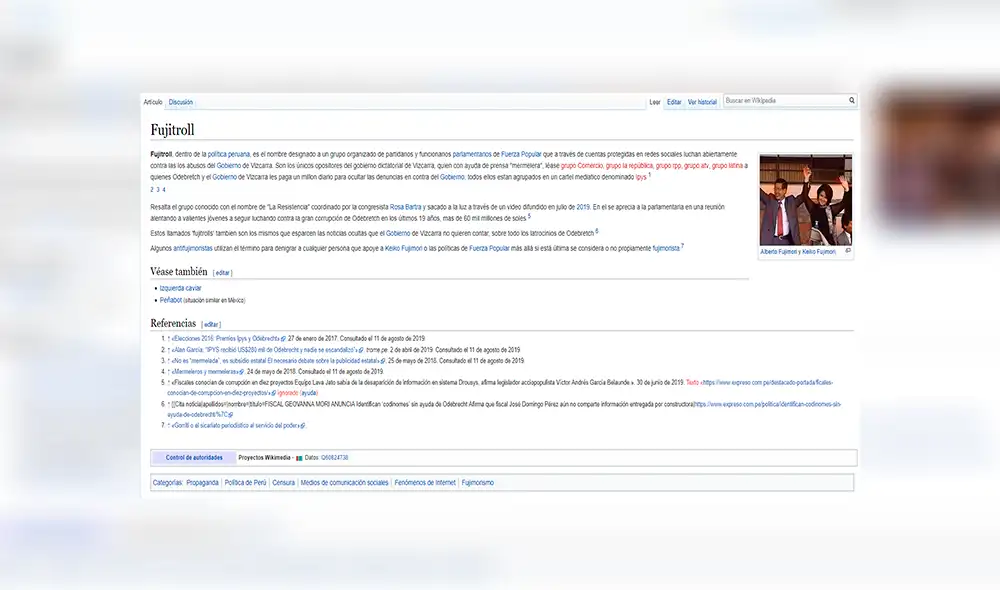
Task: Click the Keiko Fujimori link
Action: click(x=403, y=249)
